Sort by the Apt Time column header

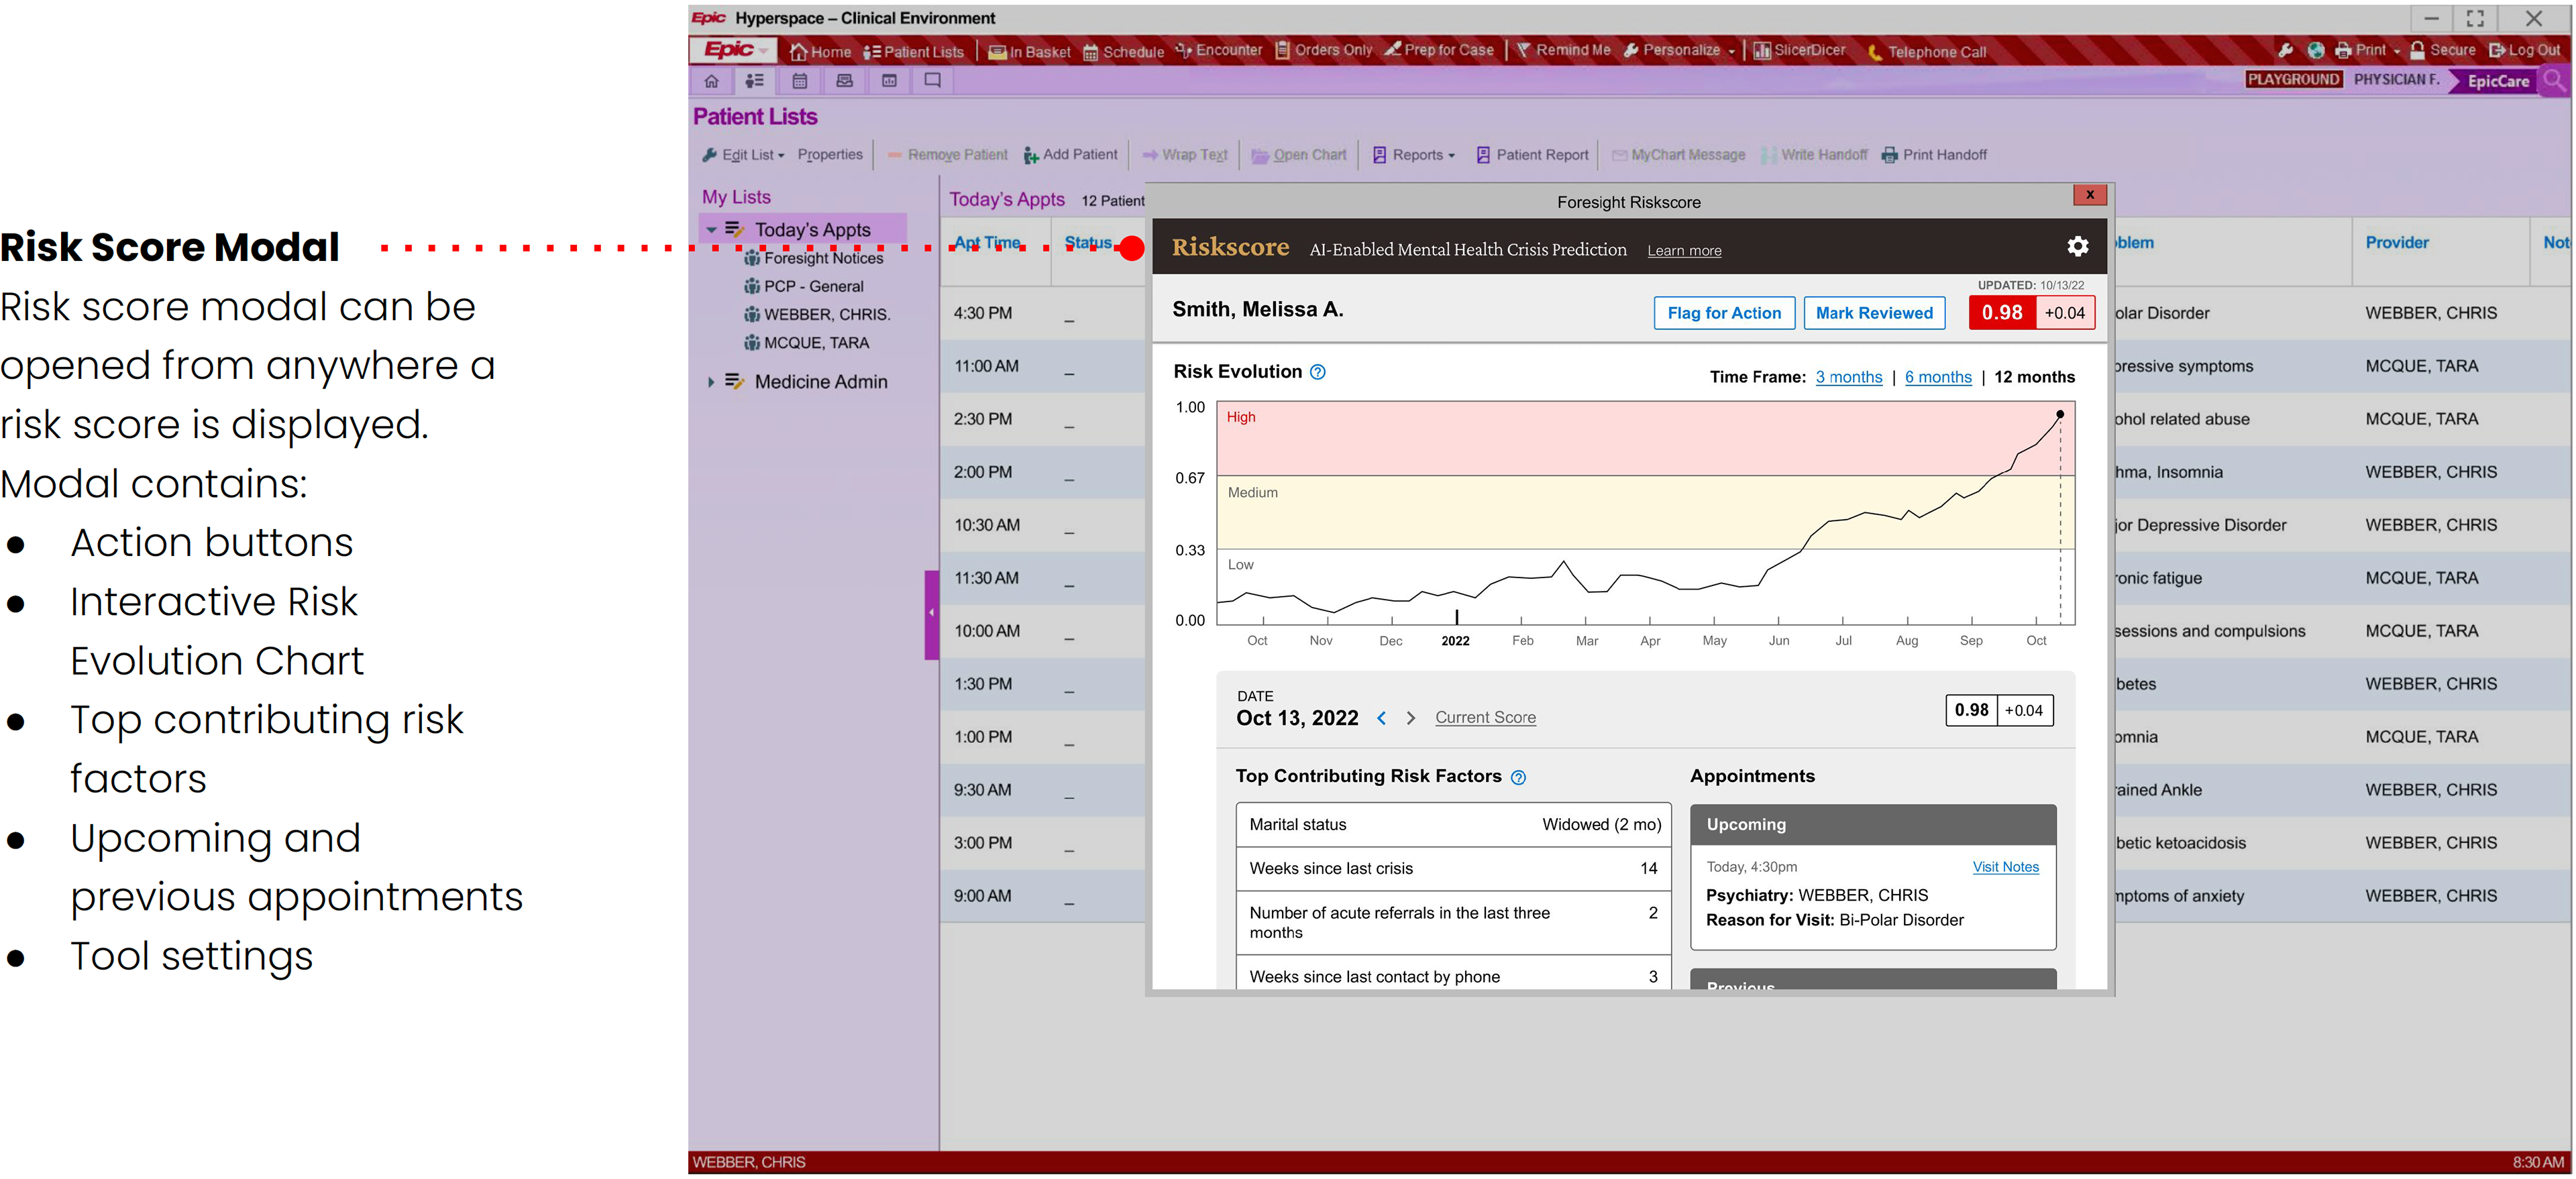click(x=986, y=243)
